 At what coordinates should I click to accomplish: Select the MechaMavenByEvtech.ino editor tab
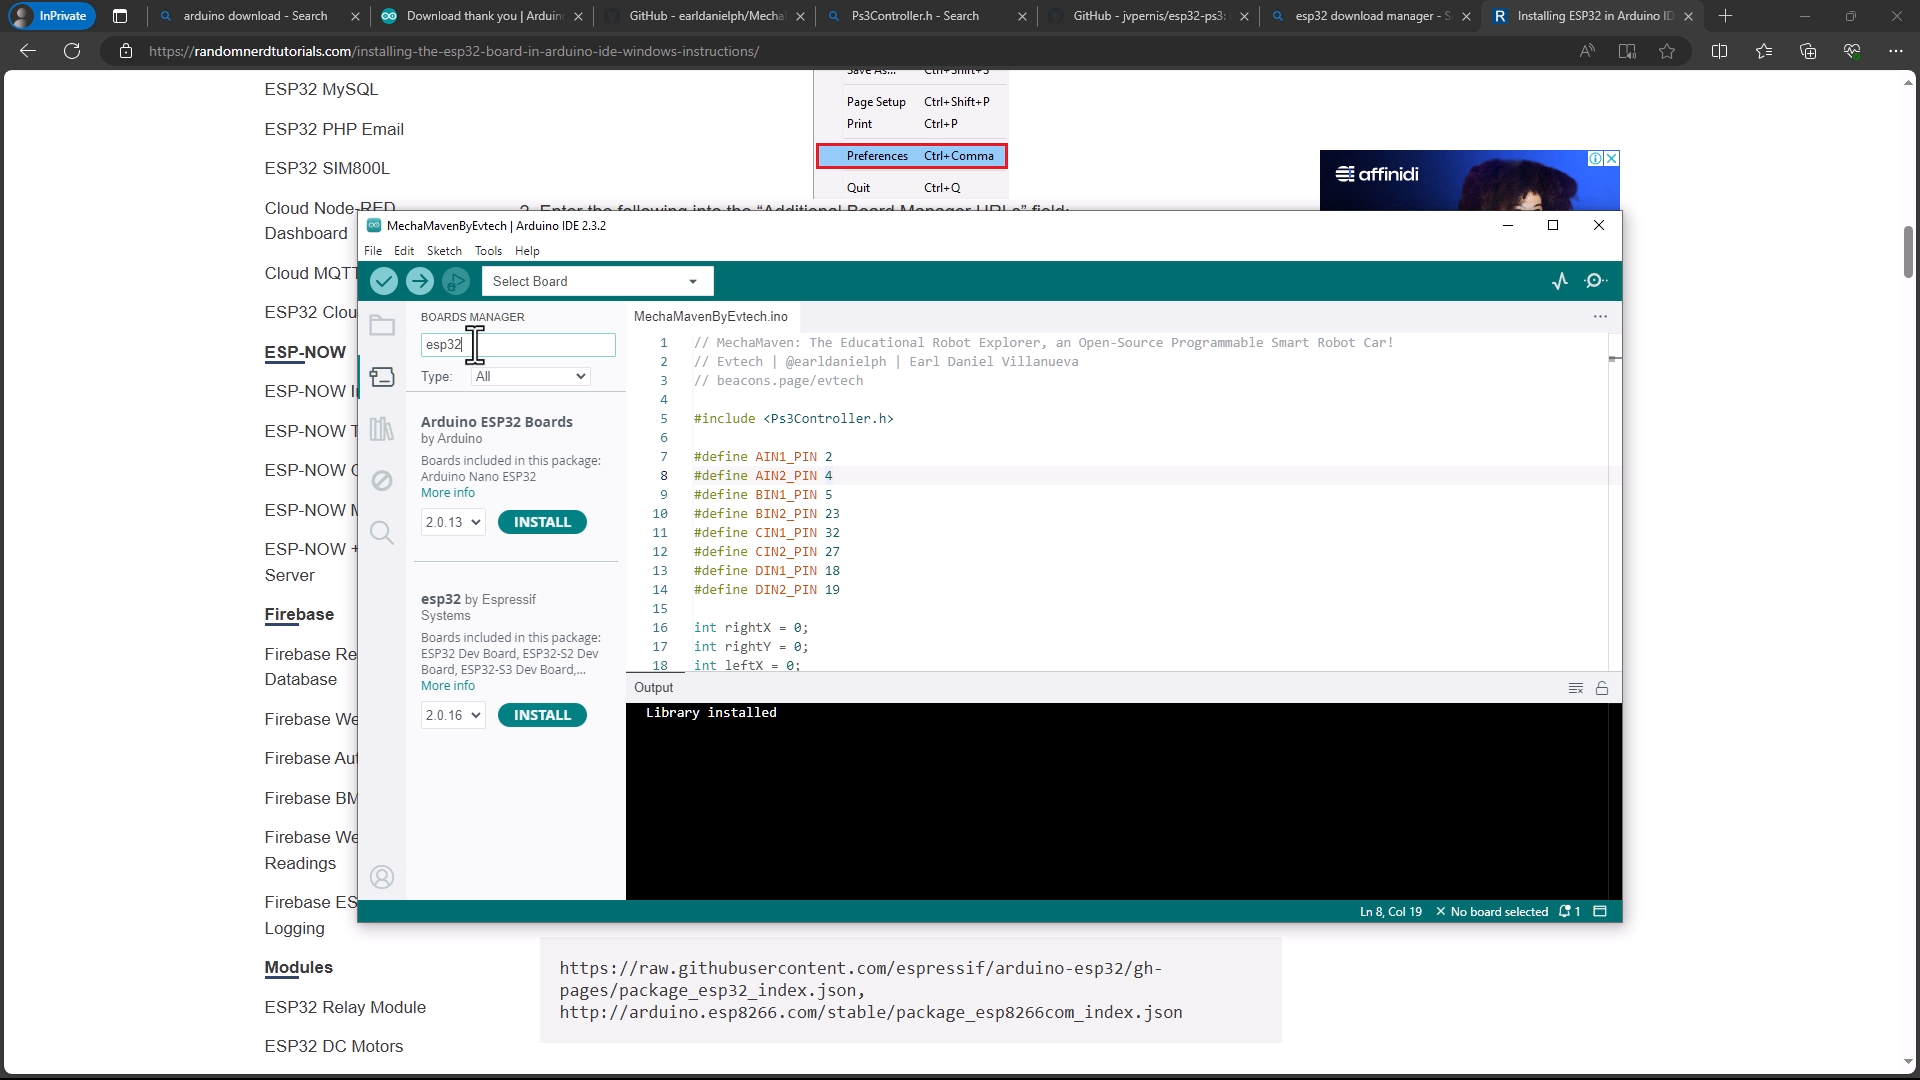[710, 317]
